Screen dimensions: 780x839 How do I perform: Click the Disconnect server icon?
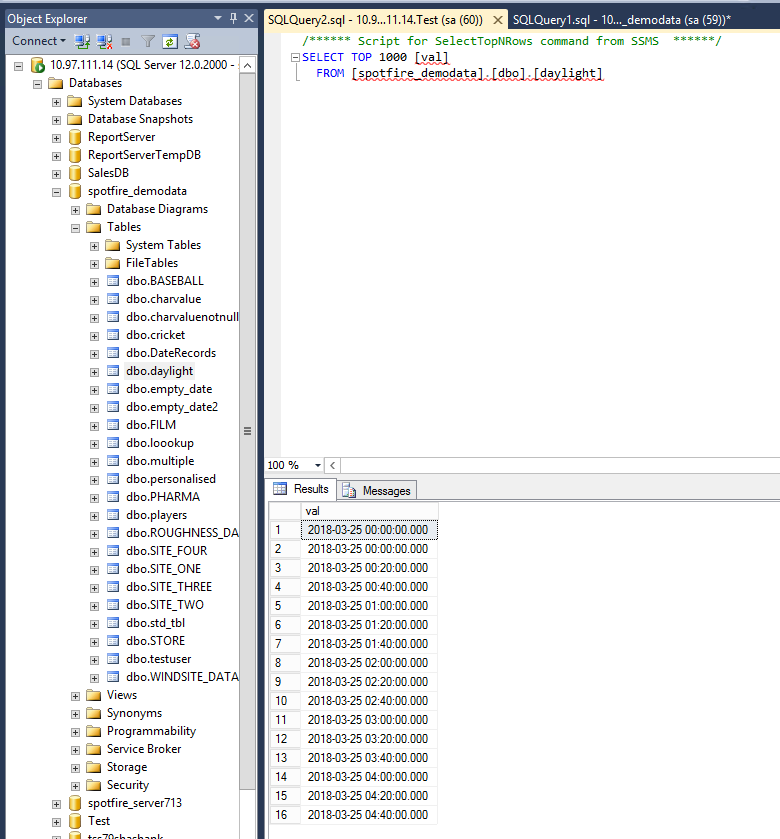[x=104, y=41]
